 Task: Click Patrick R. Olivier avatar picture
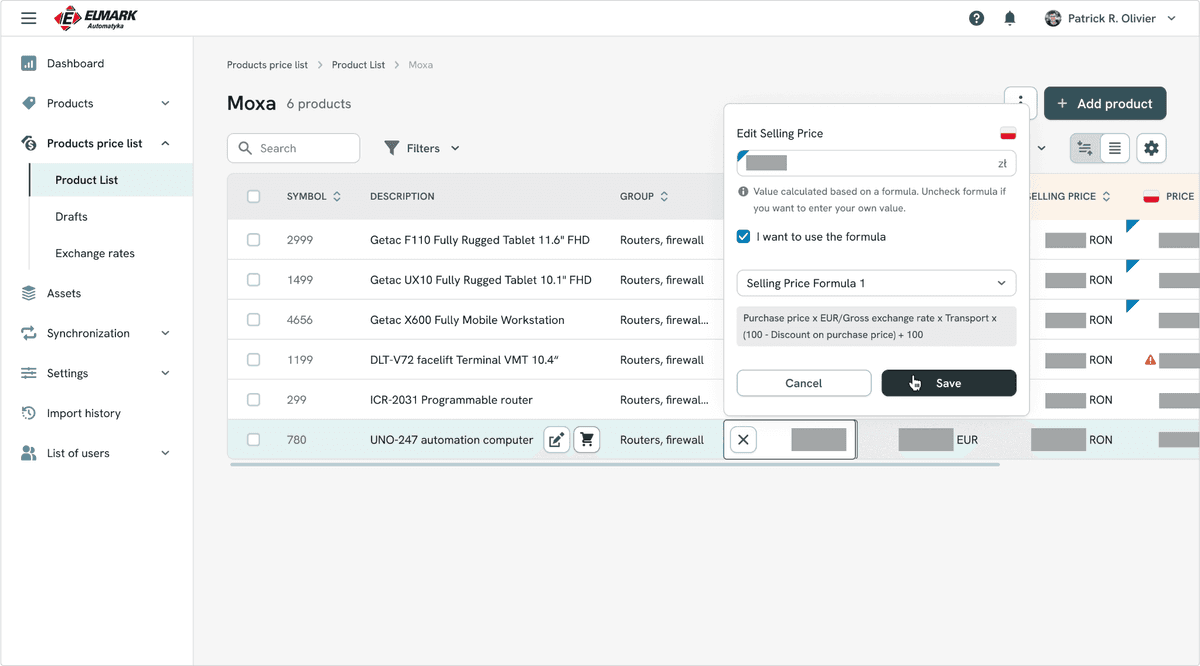pos(1053,18)
